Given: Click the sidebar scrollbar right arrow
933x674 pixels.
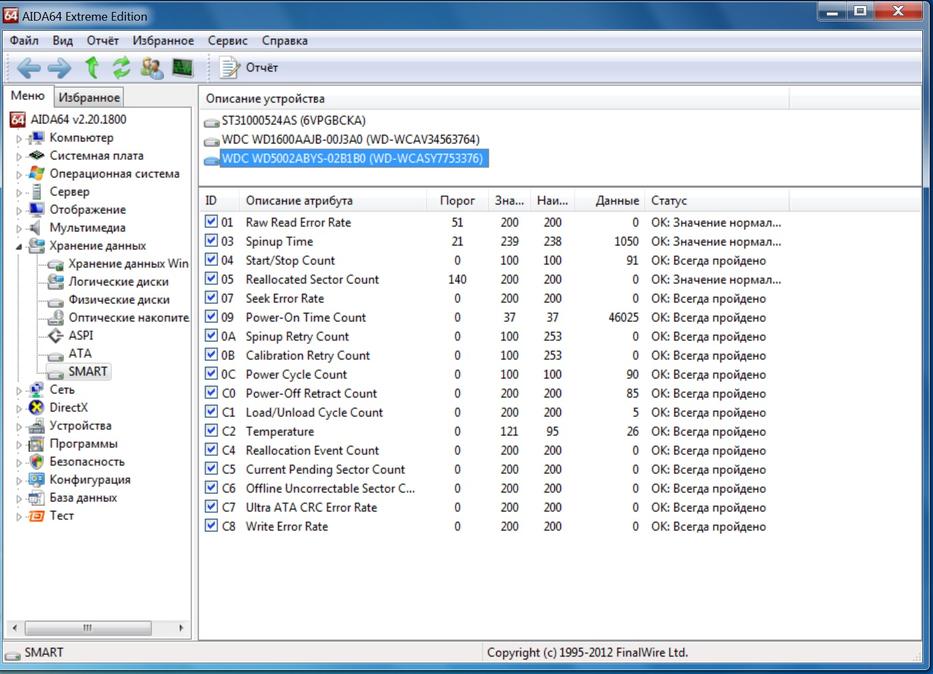Looking at the screenshot, I should coord(181,628).
